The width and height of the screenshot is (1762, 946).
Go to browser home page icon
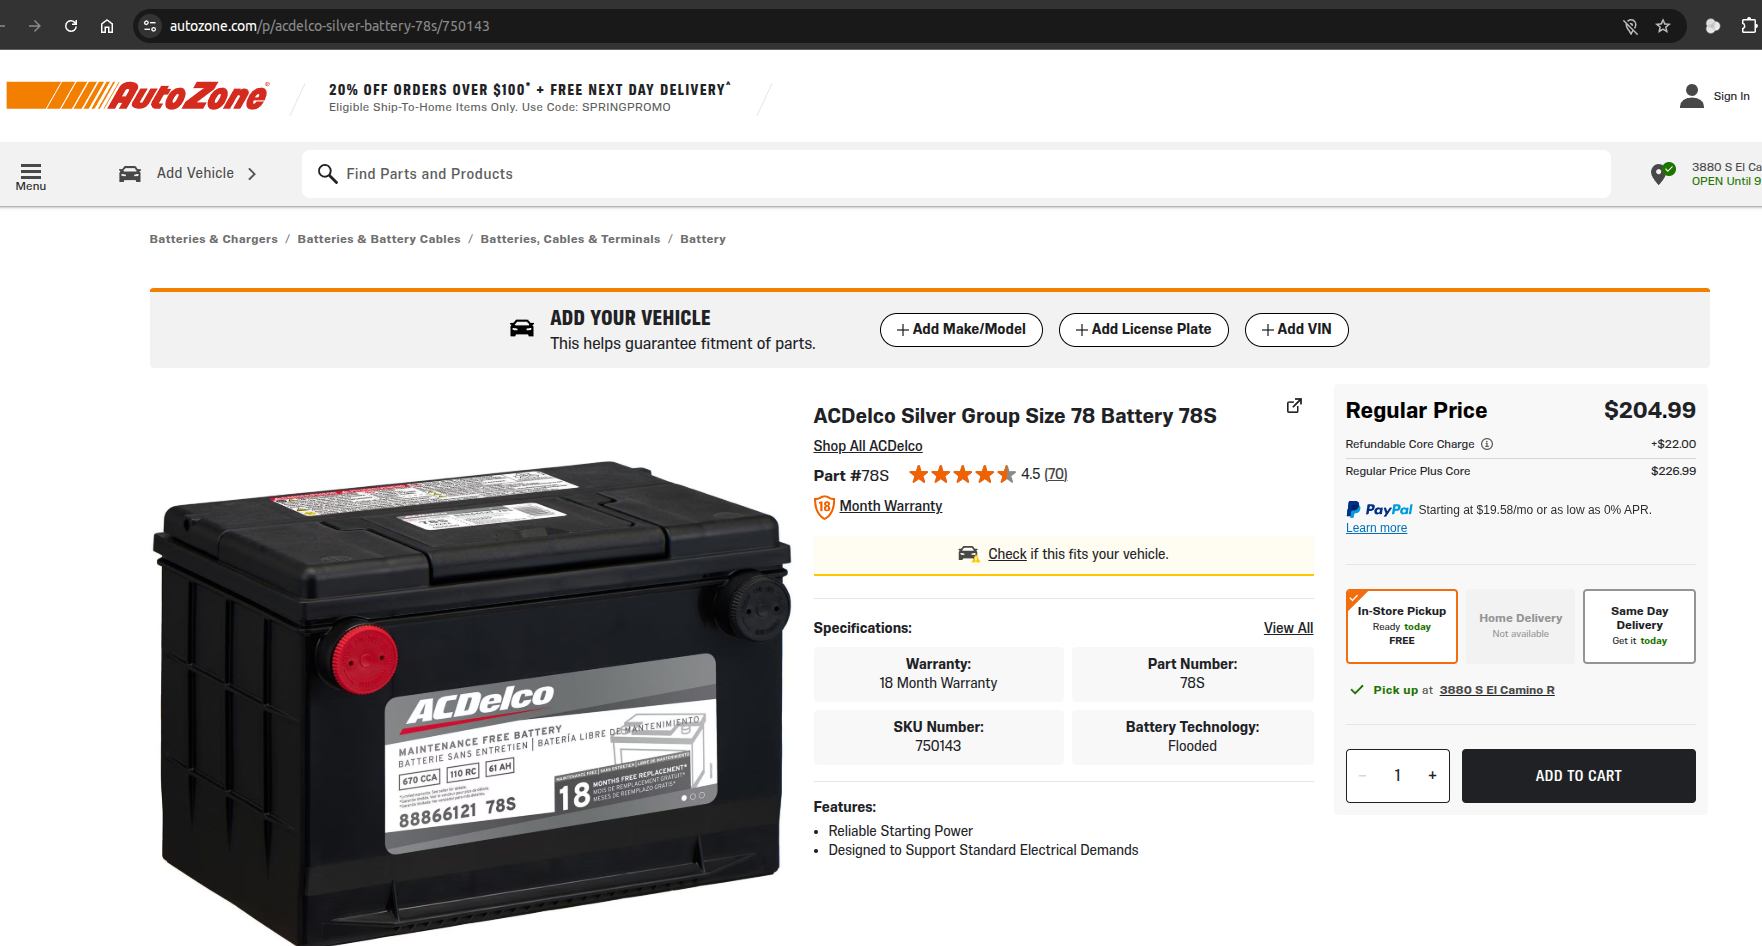pos(107,26)
